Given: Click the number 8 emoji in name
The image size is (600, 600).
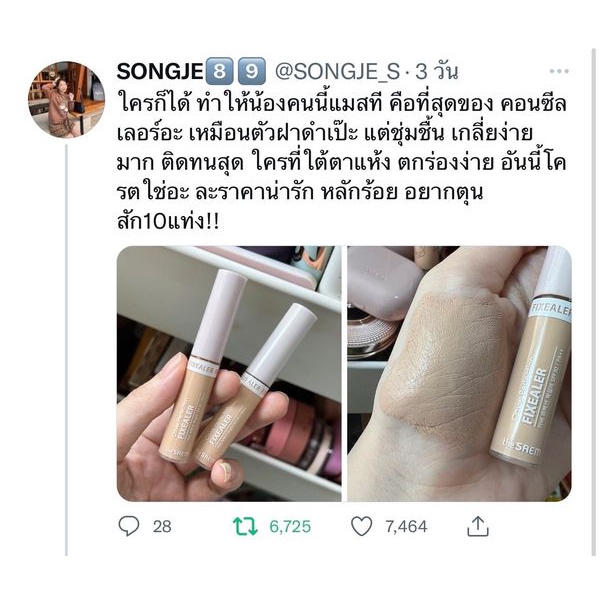Looking at the screenshot, I should [219, 71].
